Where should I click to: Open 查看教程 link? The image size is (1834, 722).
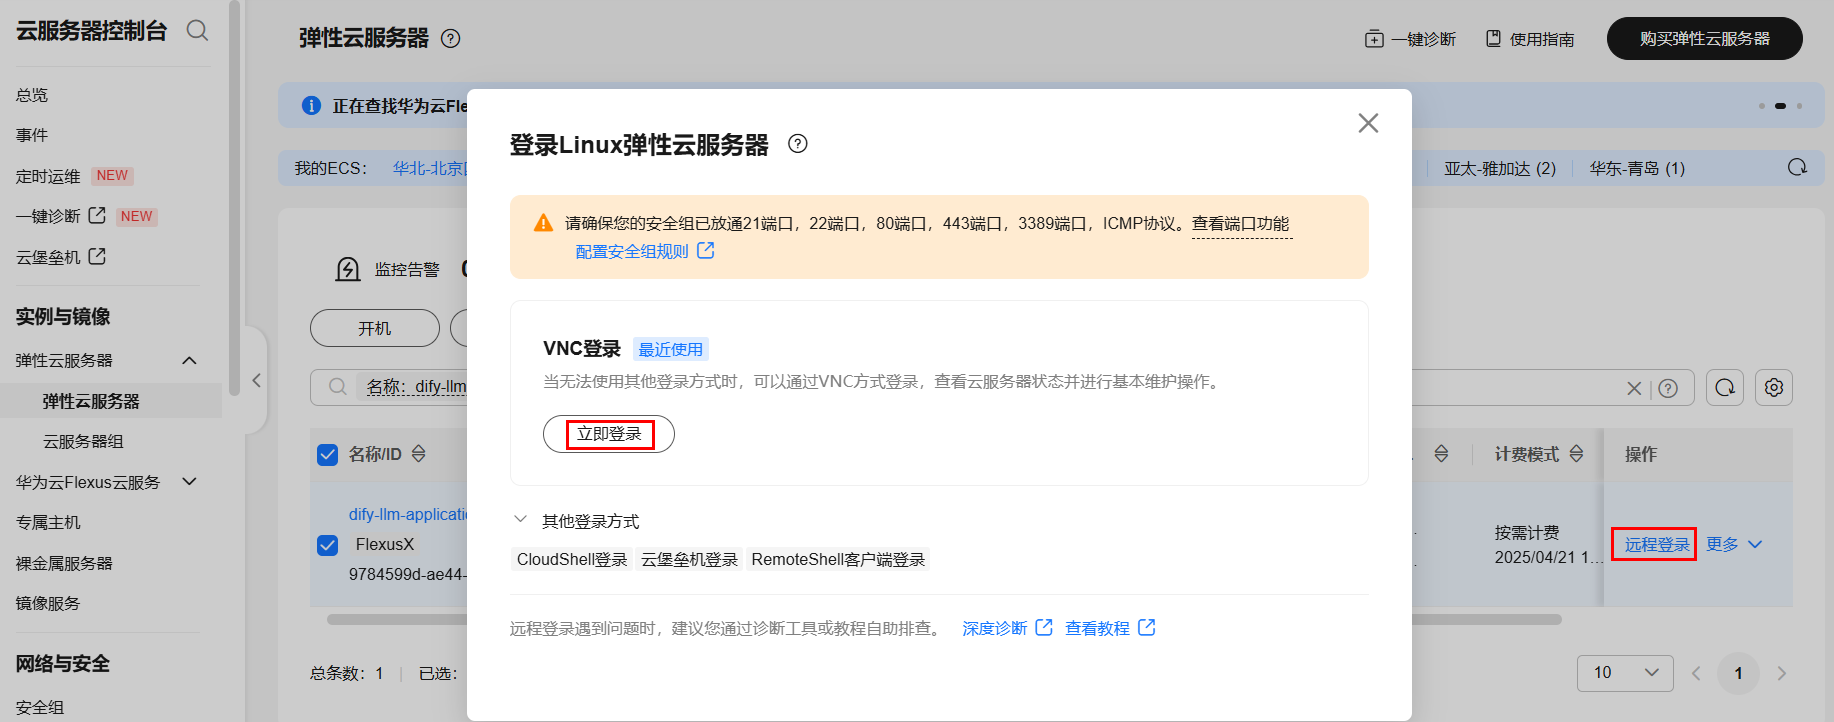point(1110,628)
